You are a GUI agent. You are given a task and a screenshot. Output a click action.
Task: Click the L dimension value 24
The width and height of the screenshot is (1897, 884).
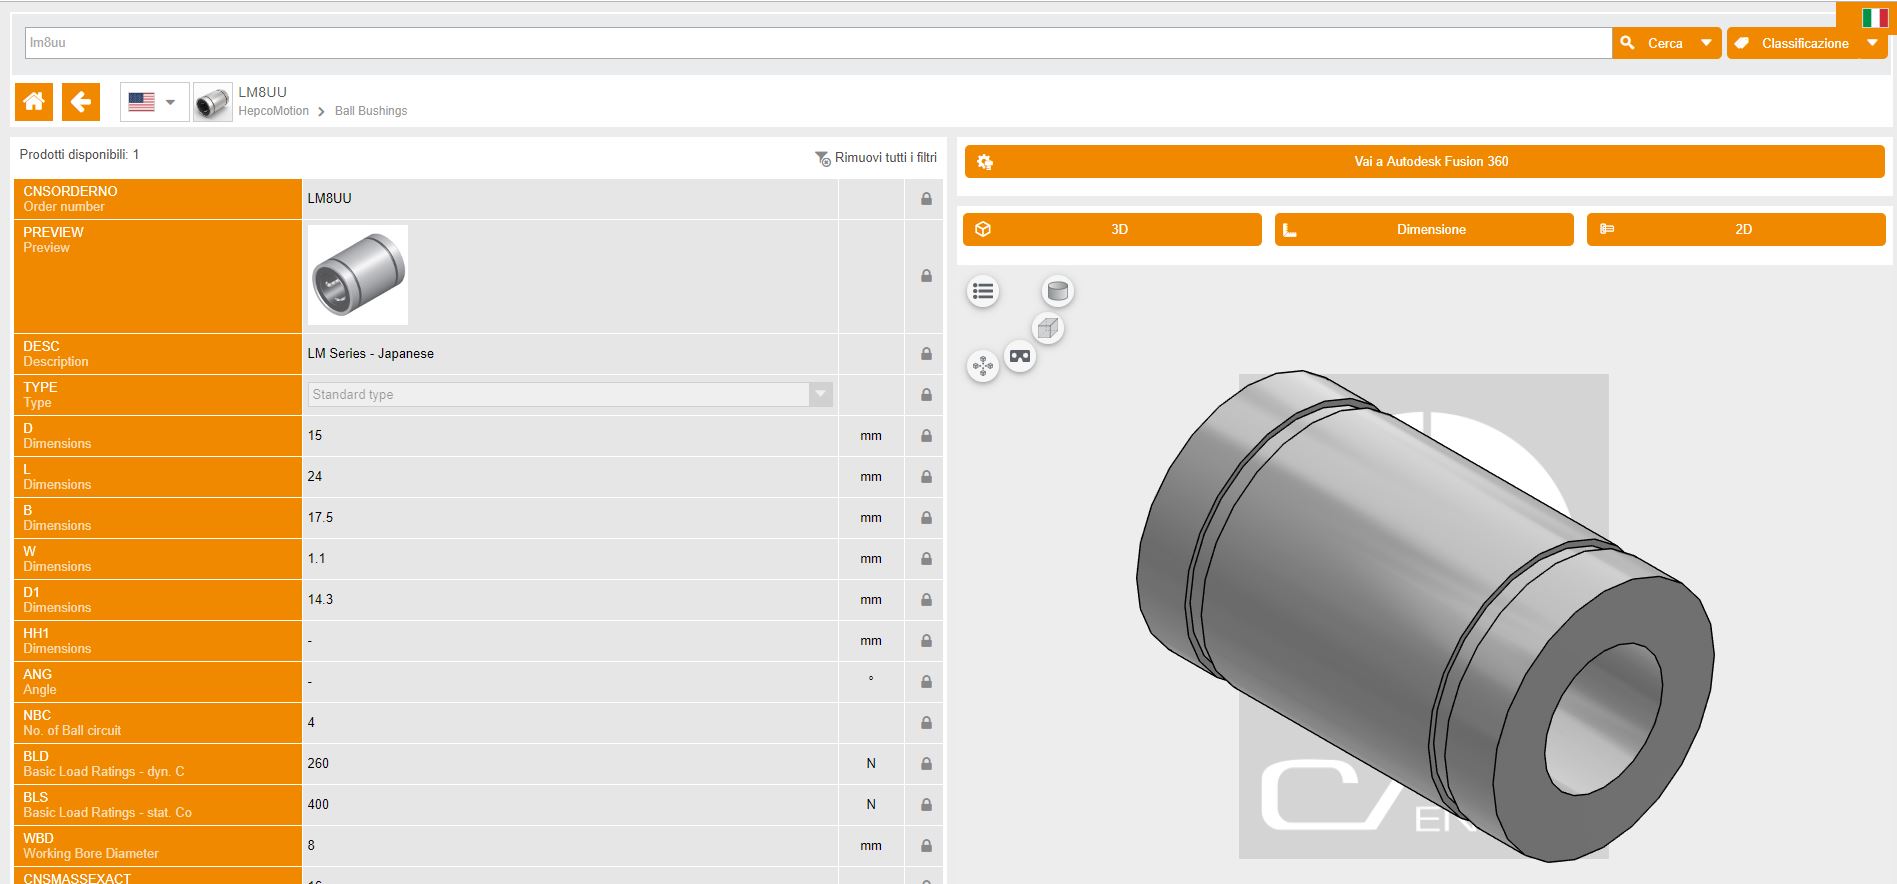click(315, 477)
